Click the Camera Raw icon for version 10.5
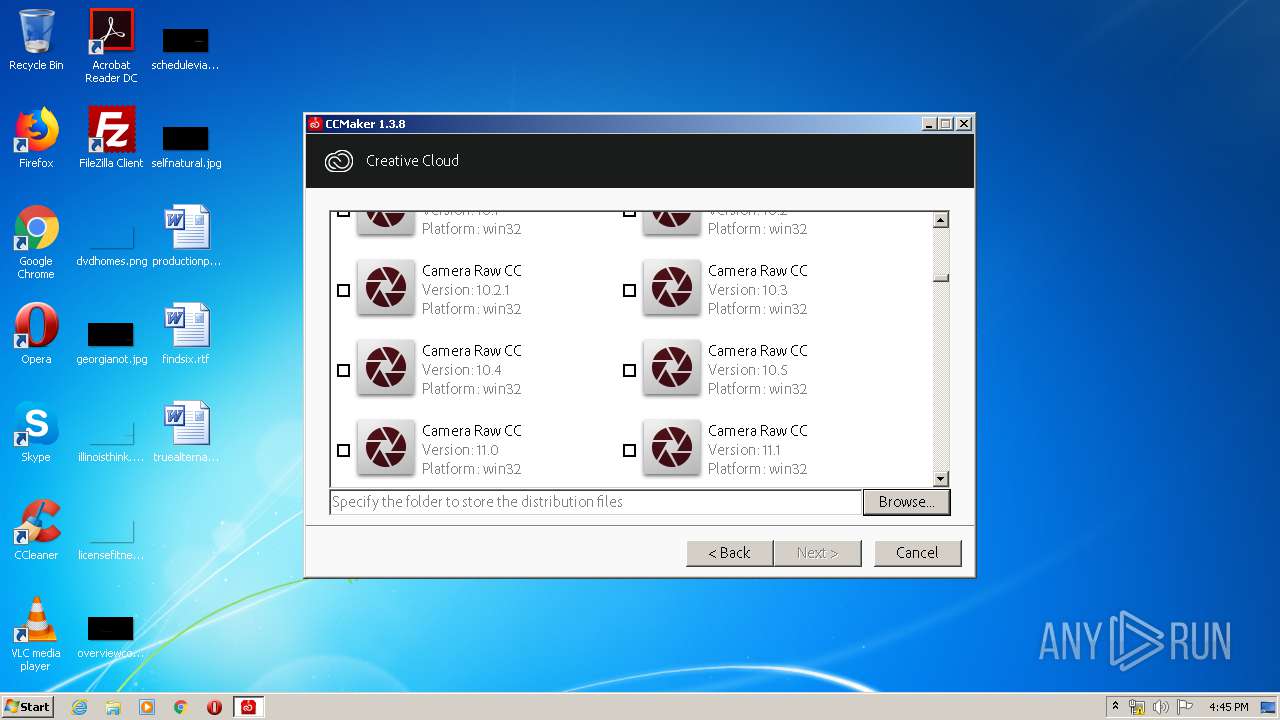This screenshot has height=720, width=1280. [672, 368]
